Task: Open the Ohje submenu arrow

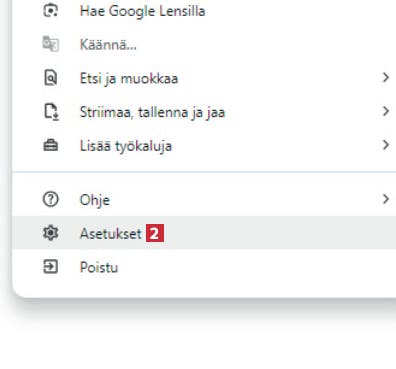Action: (386, 199)
